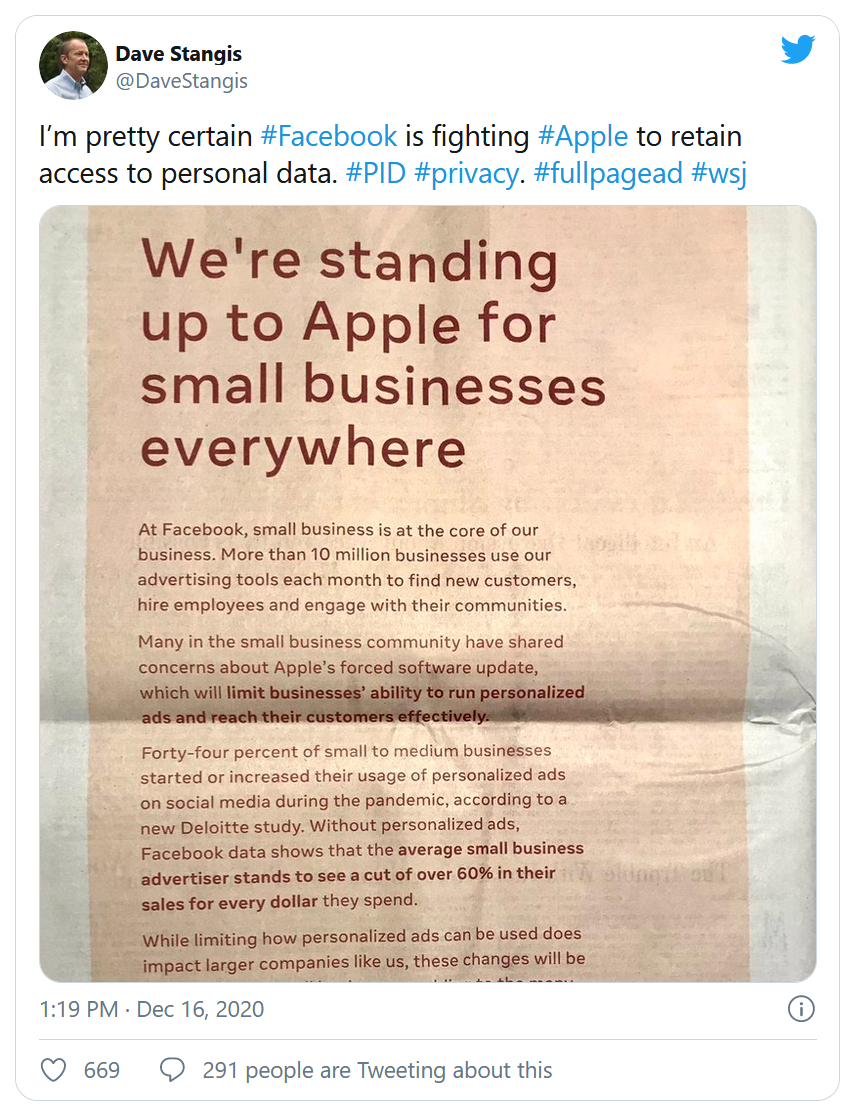Click the ad headline "We're standing up to Apple"
Screen dimensions: 853x1117
(349, 292)
